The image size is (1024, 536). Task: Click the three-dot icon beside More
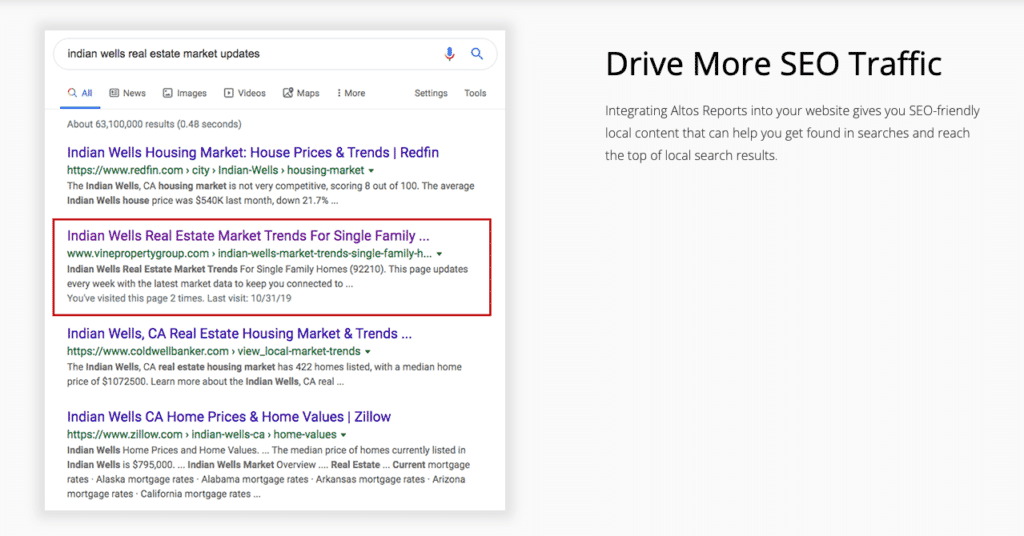point(339,93)
